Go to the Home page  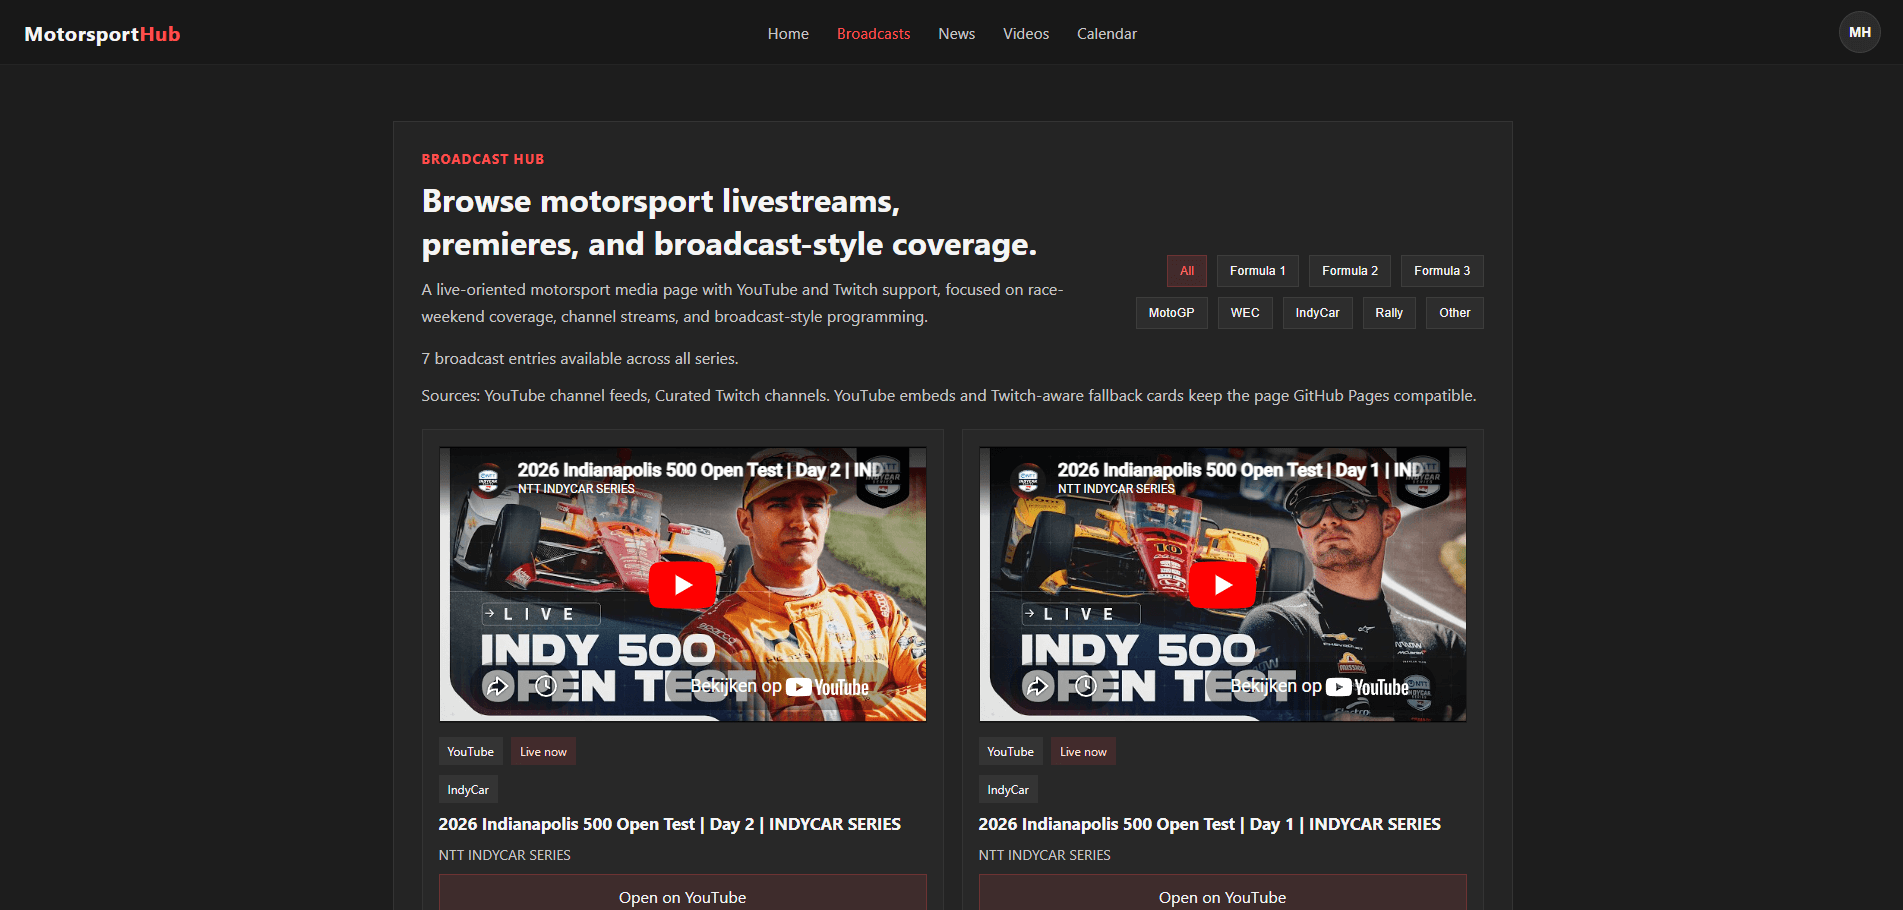[x=788, y=34]
